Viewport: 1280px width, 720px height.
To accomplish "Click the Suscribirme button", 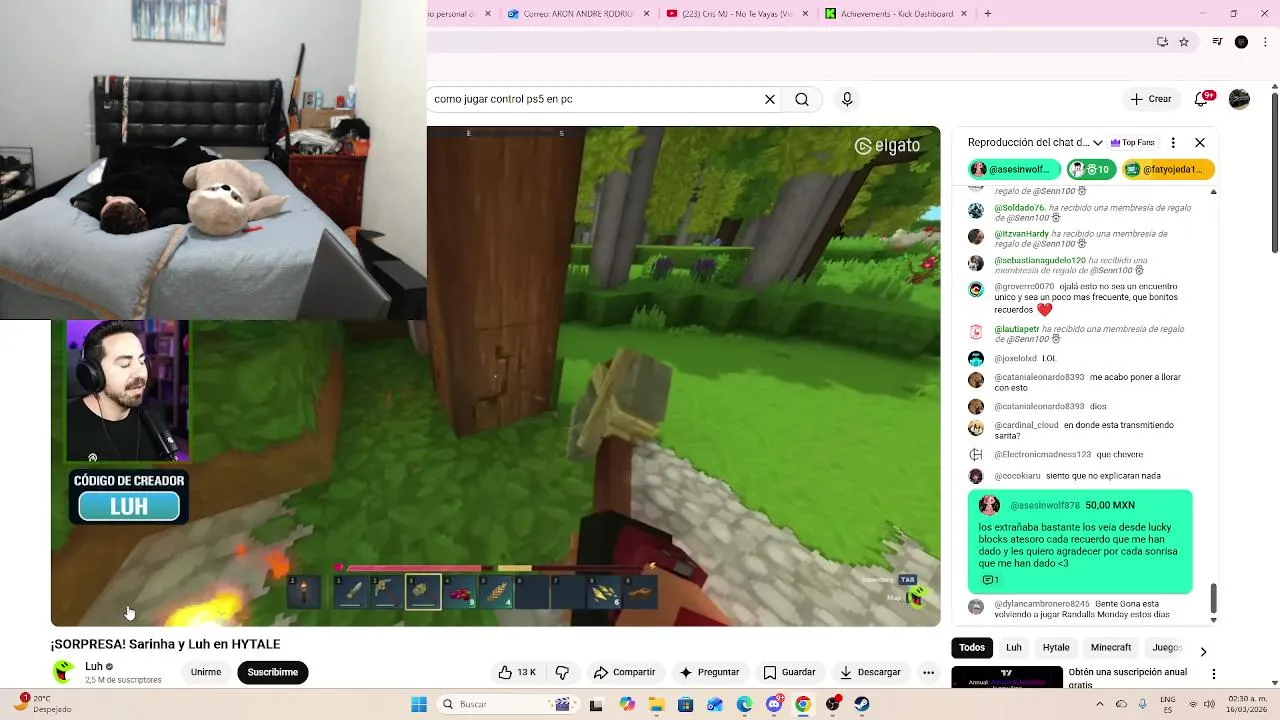I will (x=273, y=672).
